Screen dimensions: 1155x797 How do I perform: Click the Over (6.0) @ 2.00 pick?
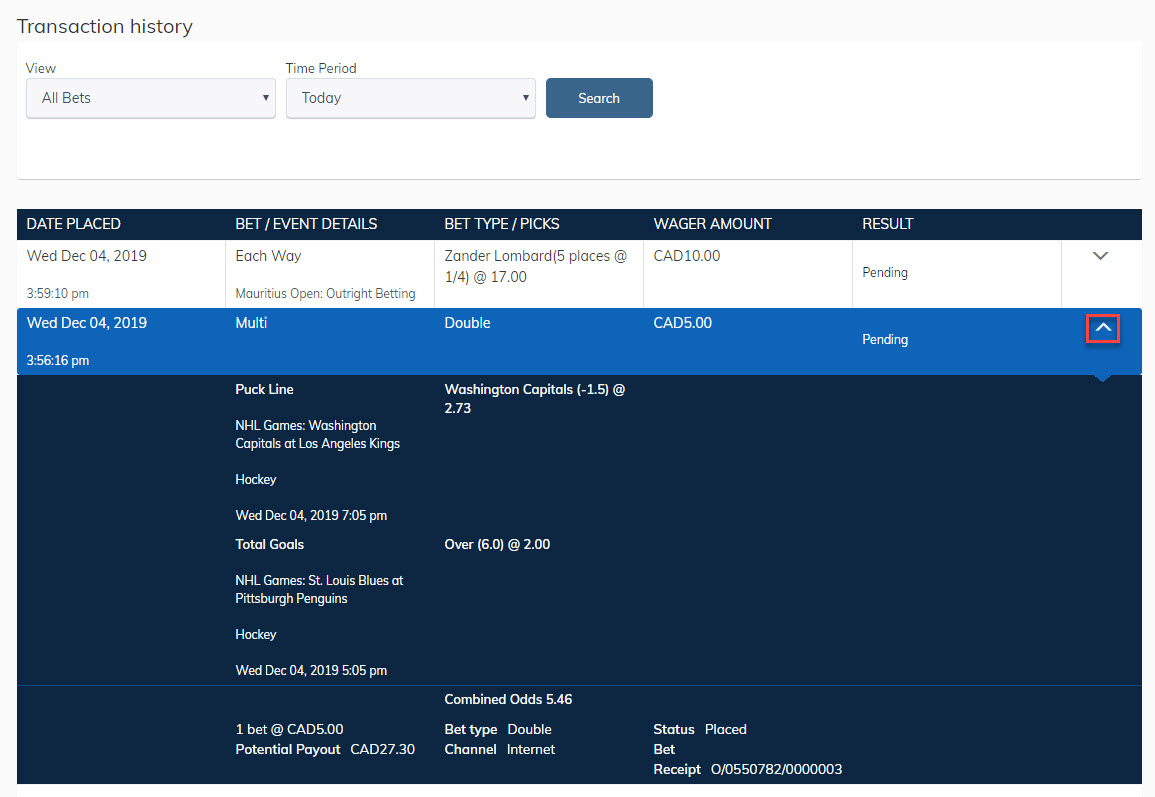[497, 545]
